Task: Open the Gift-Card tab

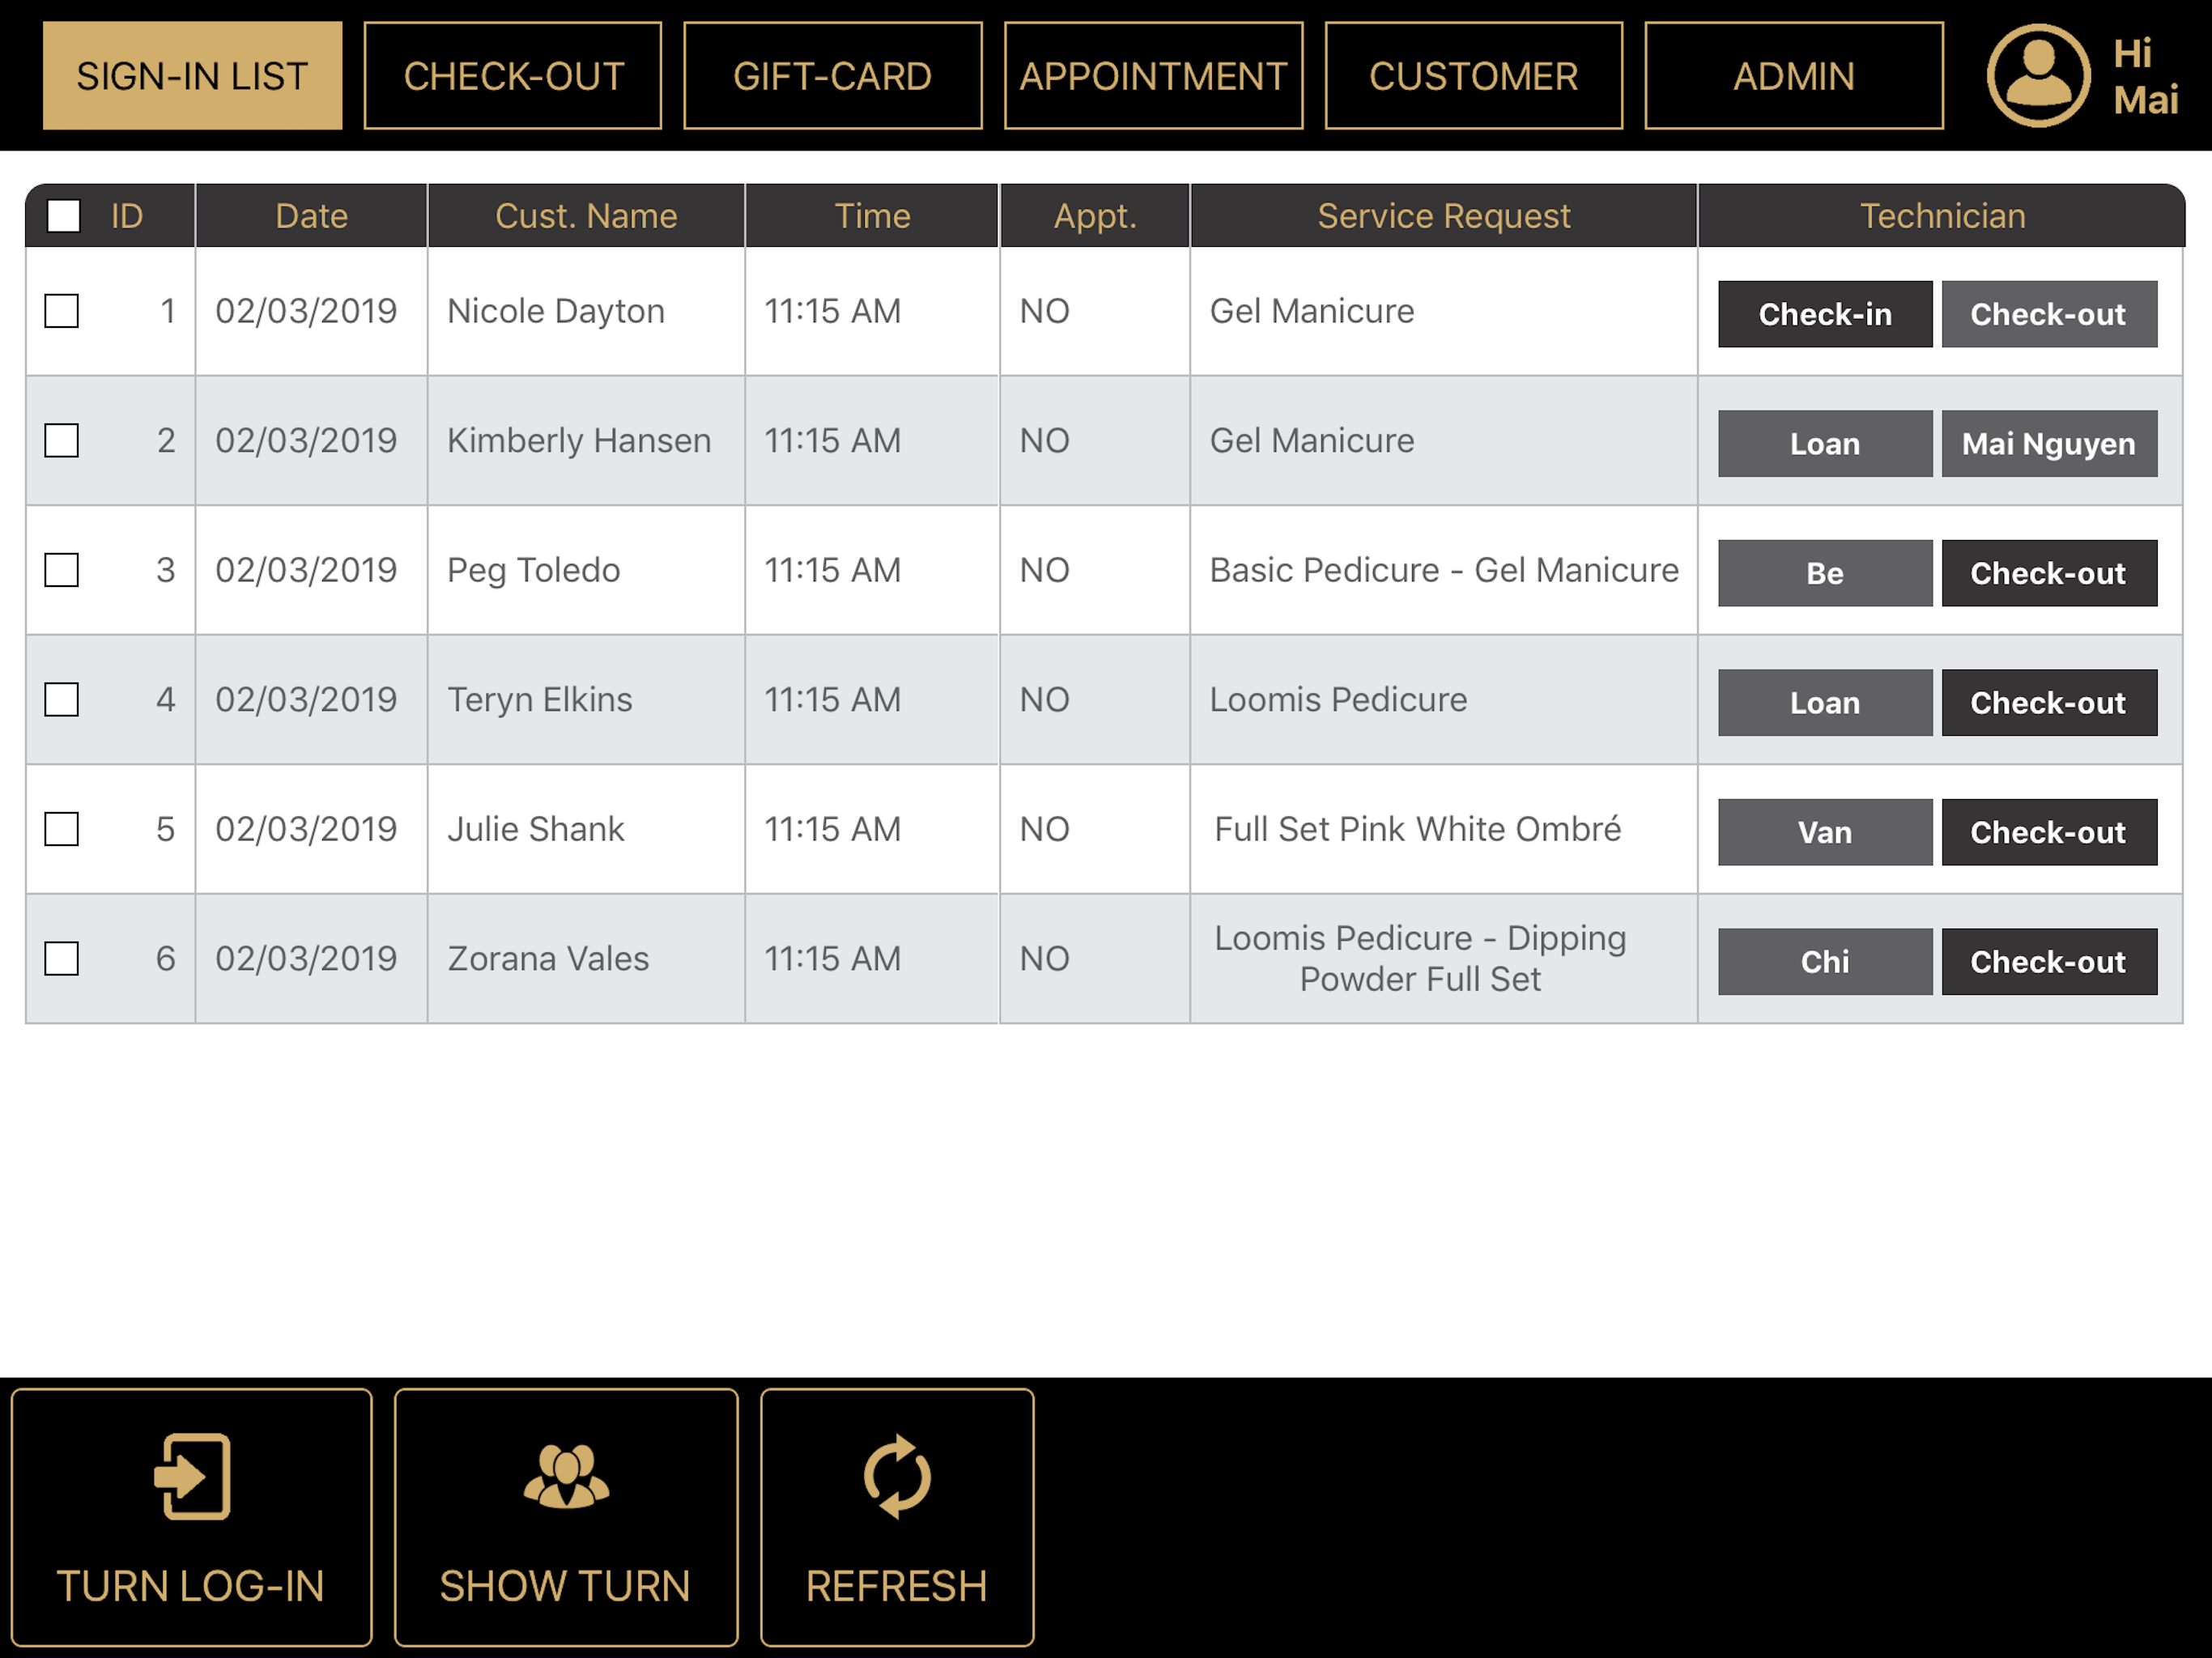Action: point(833,76)
